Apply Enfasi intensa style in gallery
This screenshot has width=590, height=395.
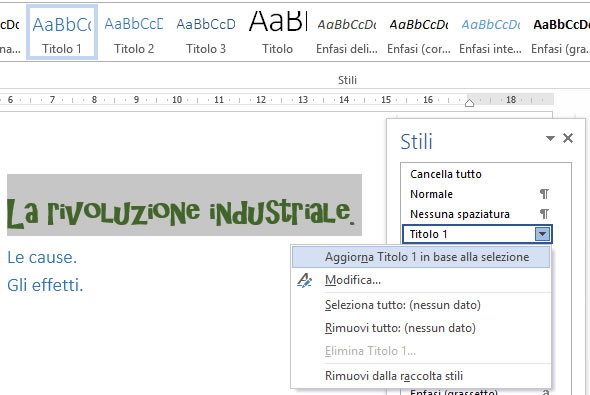click(491, 32)
